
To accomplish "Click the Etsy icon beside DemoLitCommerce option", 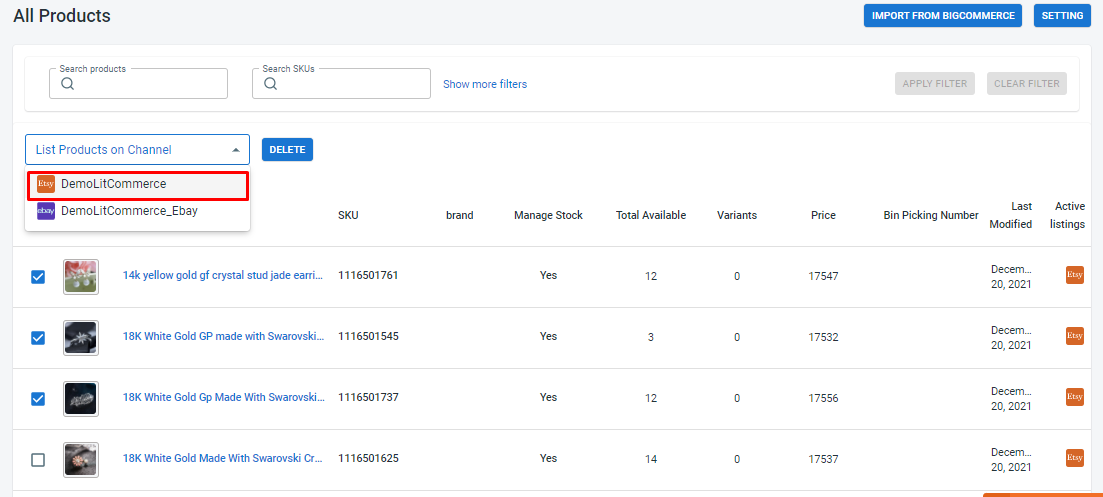I will (46, 184).
